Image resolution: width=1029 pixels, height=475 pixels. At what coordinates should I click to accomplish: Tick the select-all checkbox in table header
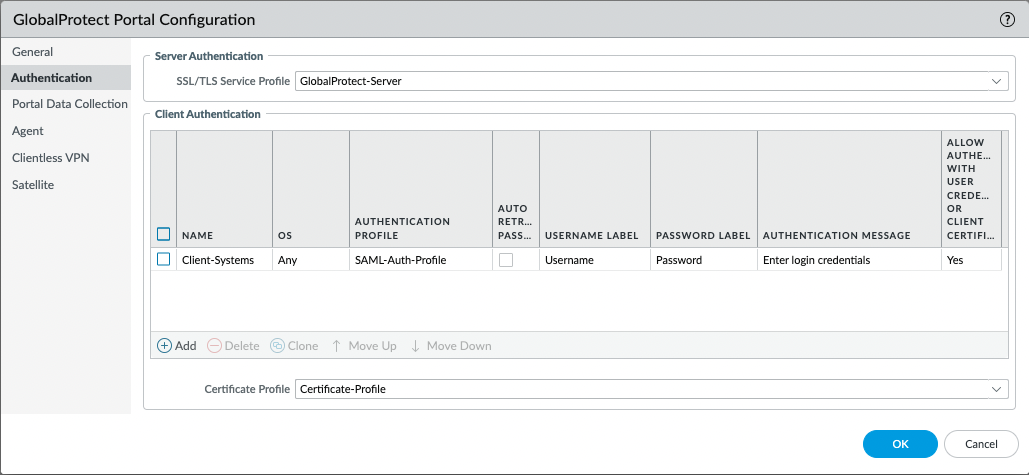pyautogui.click(x=164, y=235)
